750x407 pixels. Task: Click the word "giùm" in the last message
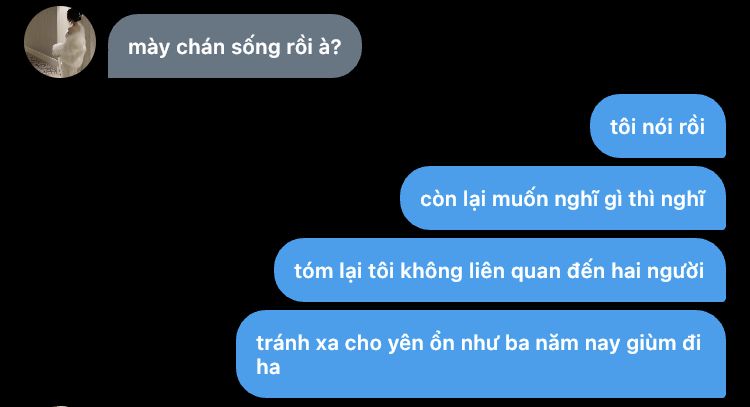tap(650, 343)
